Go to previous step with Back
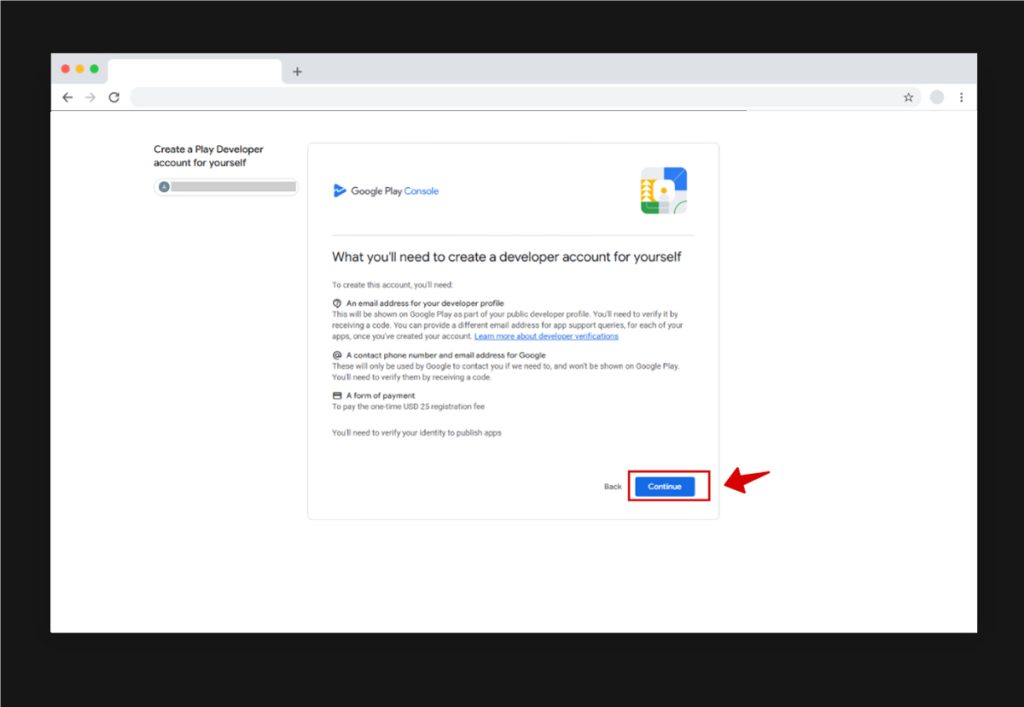 tap(613, 486)
